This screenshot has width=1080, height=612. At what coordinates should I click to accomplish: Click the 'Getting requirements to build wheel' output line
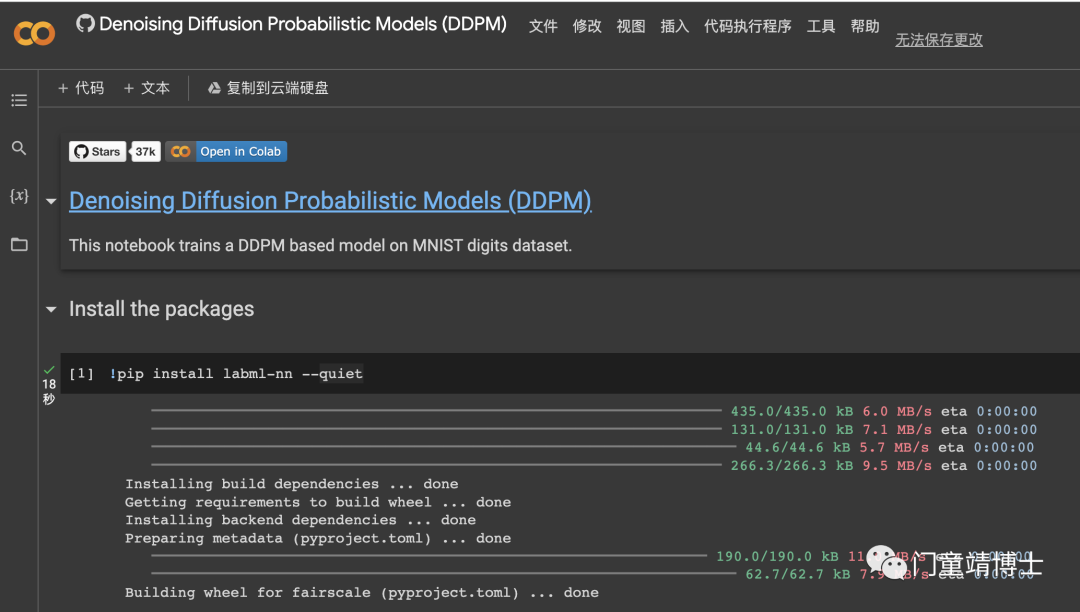pos(318,502)
